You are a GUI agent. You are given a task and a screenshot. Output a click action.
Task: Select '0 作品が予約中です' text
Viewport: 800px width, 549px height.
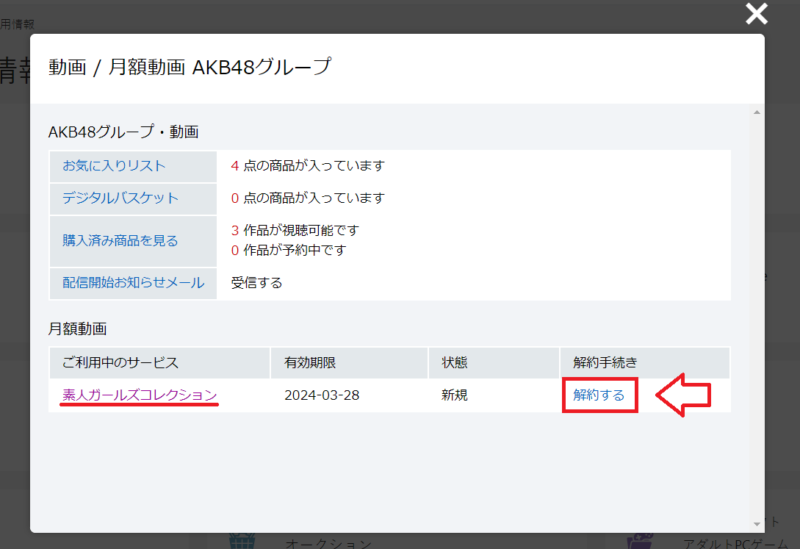tap(288, 250)
